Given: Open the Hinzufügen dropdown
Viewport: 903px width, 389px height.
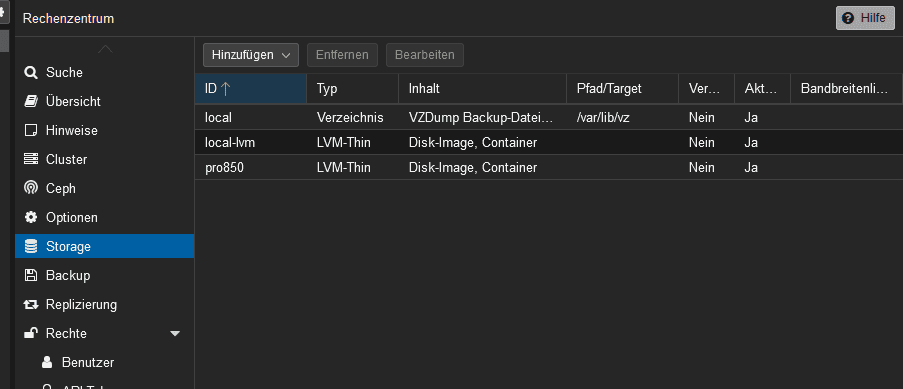Looking at the screenshot, I should (x=251, y=55).
